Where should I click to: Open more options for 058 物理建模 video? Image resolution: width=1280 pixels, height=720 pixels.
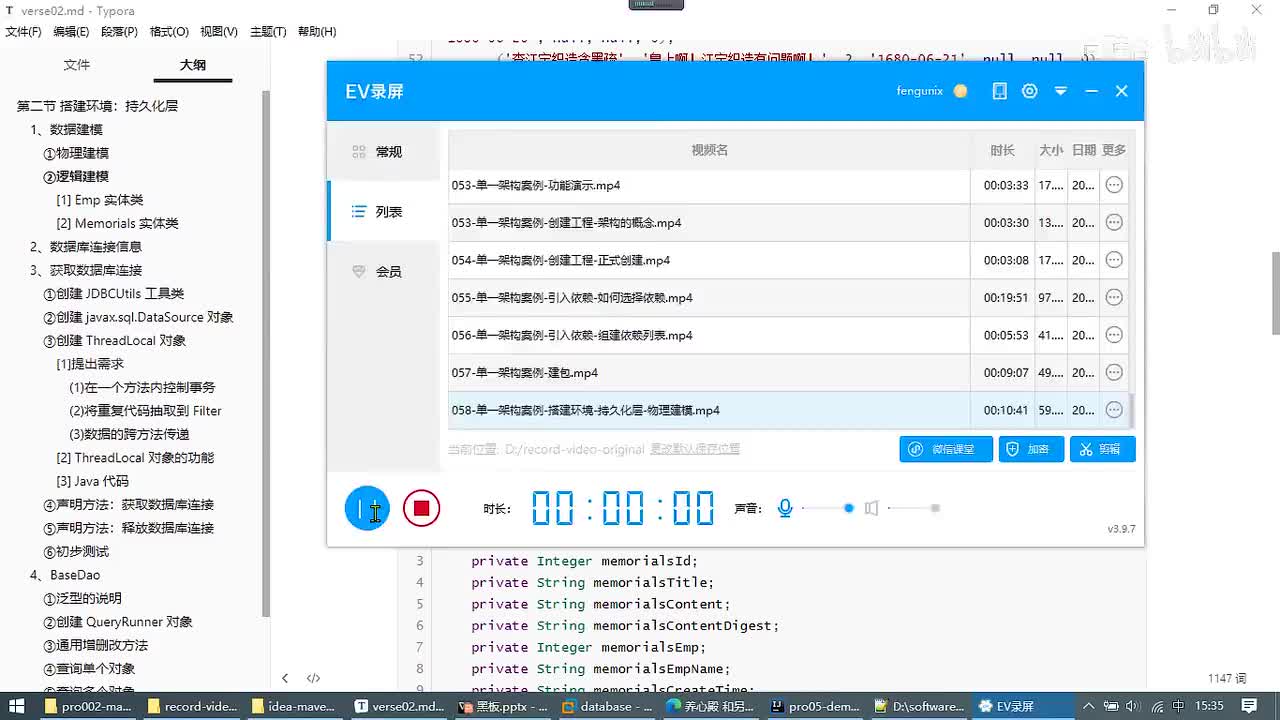tap(1114, 410)
